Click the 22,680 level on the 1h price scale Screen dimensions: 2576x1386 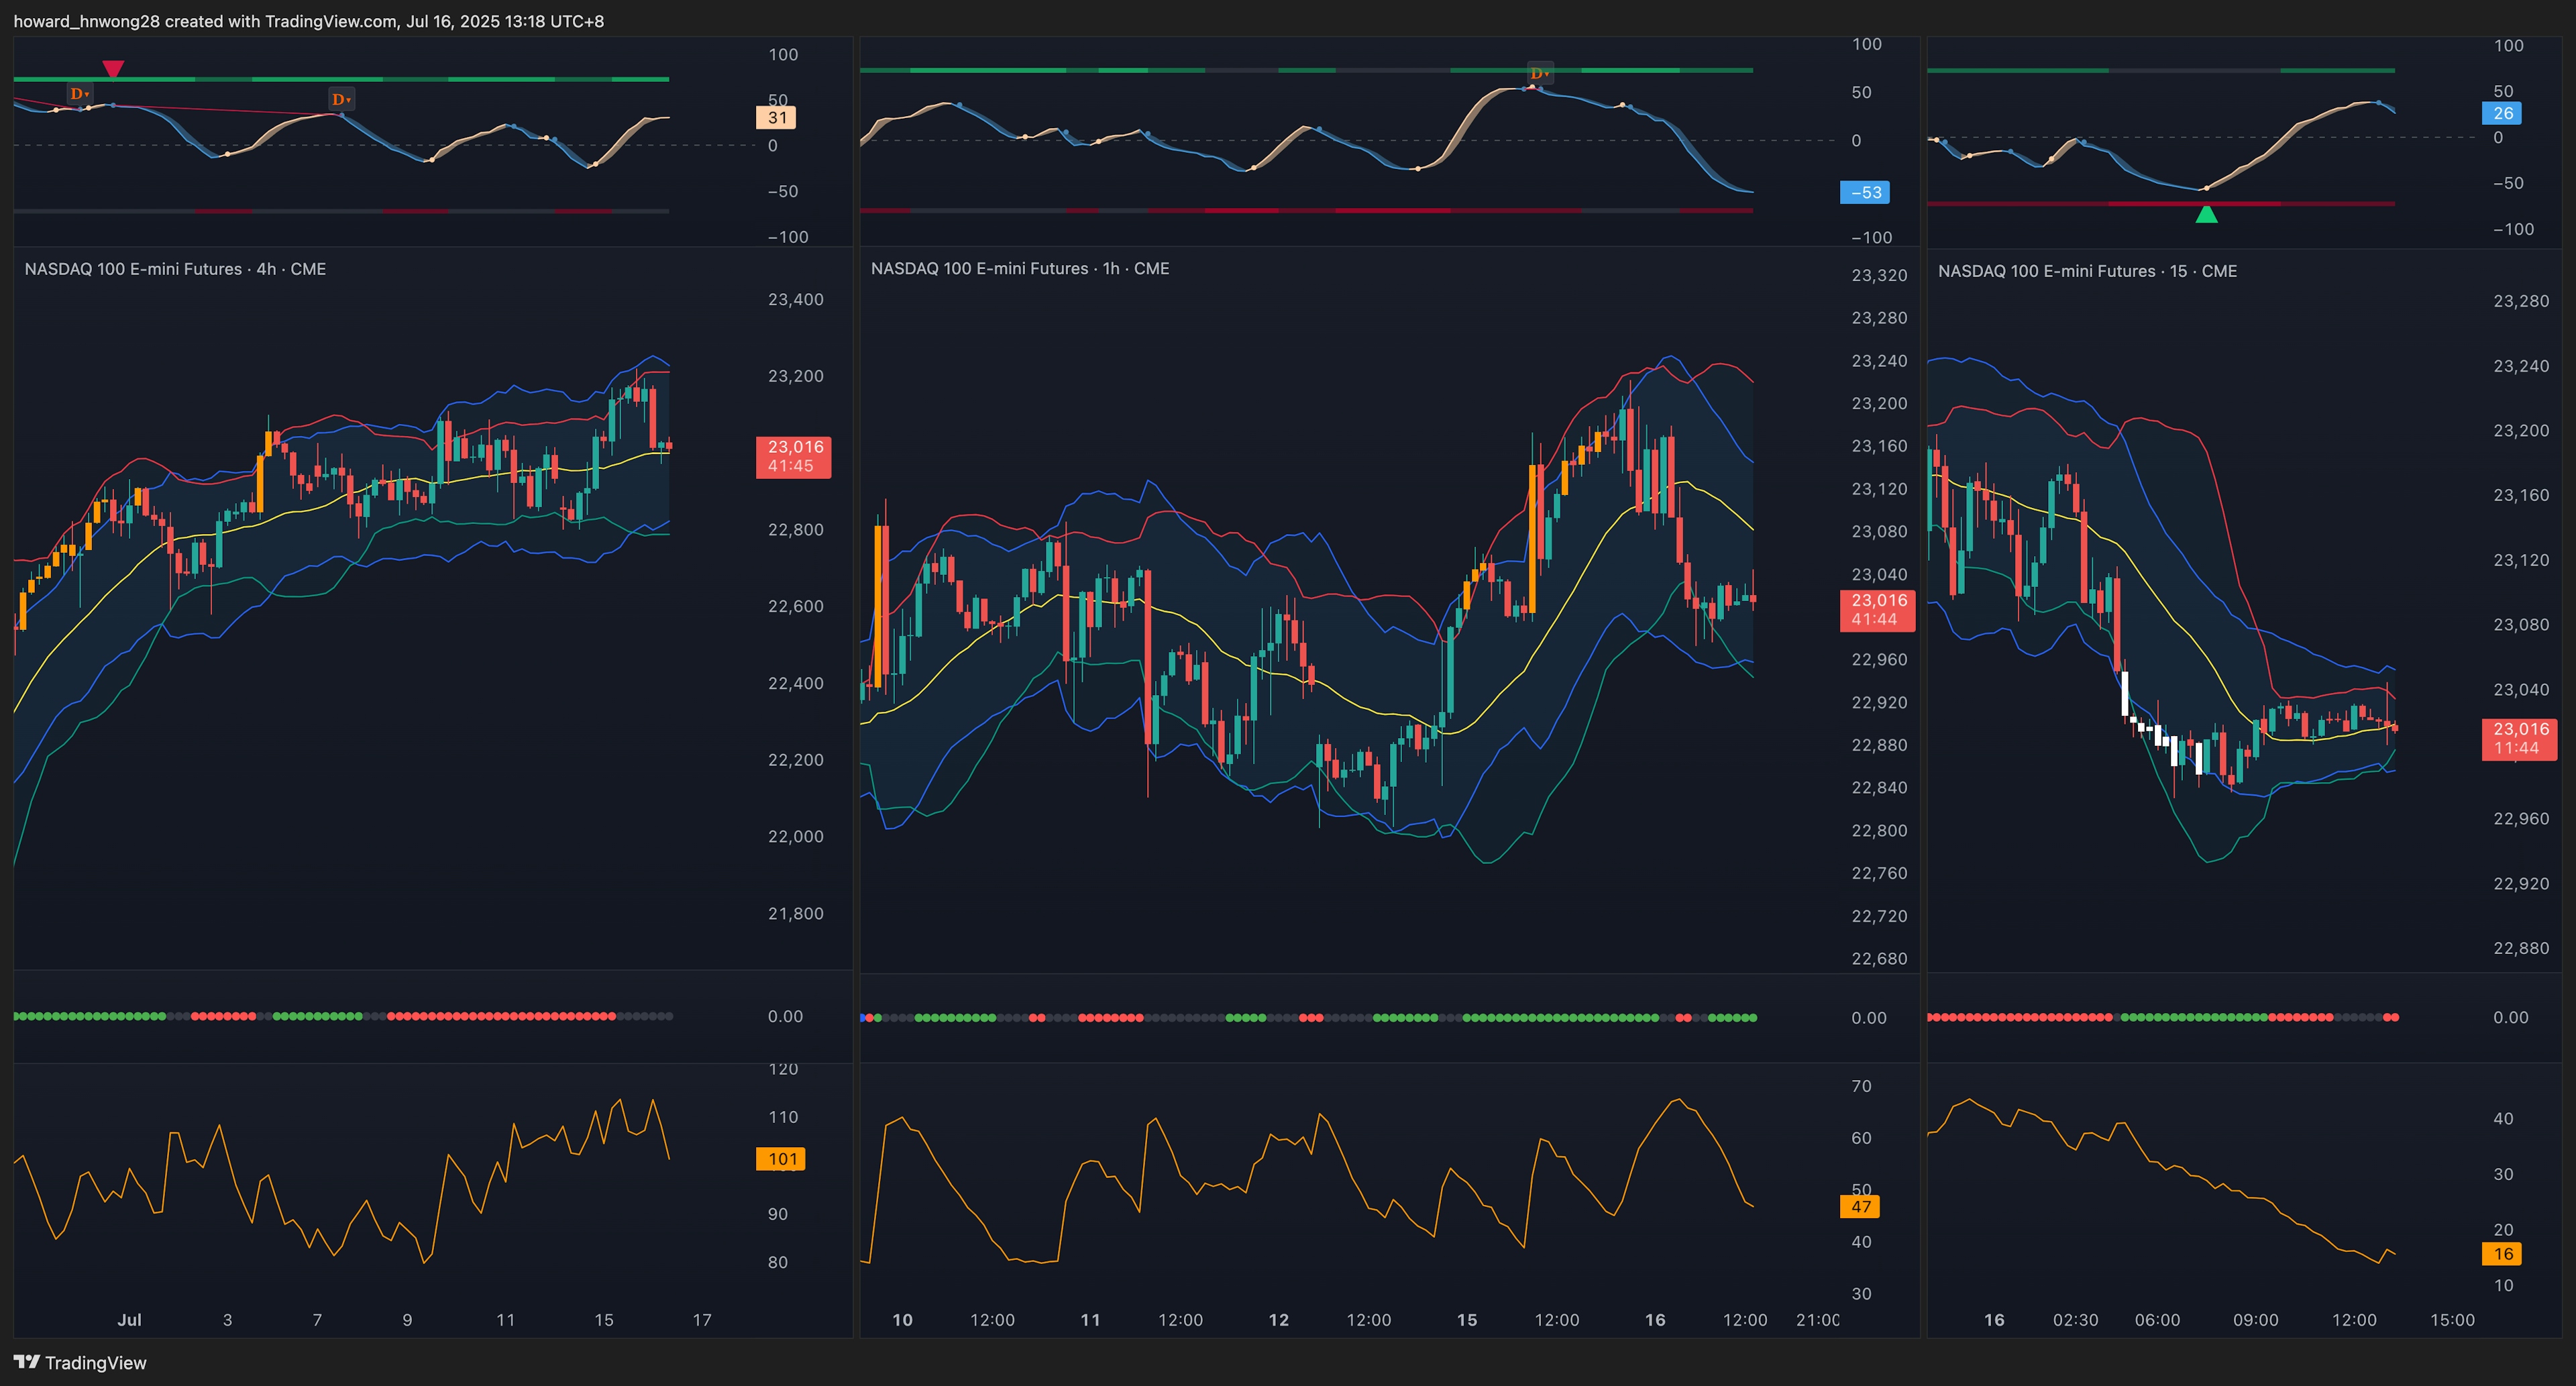[x=1879, y=959]
